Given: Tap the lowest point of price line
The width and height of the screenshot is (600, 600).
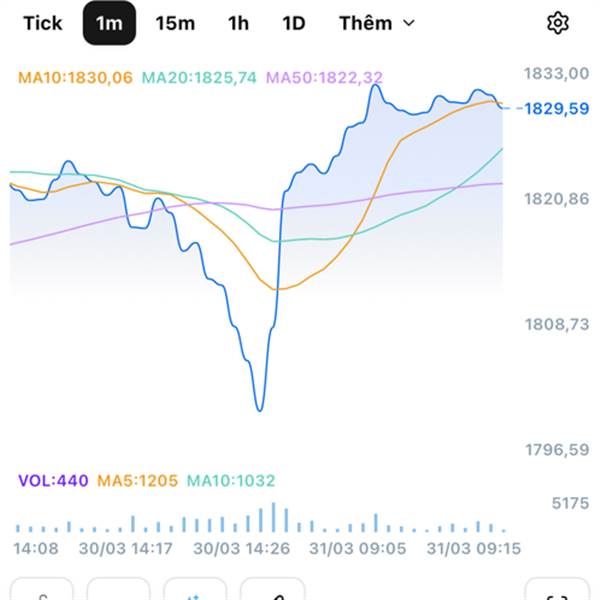Looking at the screenshot, I should point(260,409).
